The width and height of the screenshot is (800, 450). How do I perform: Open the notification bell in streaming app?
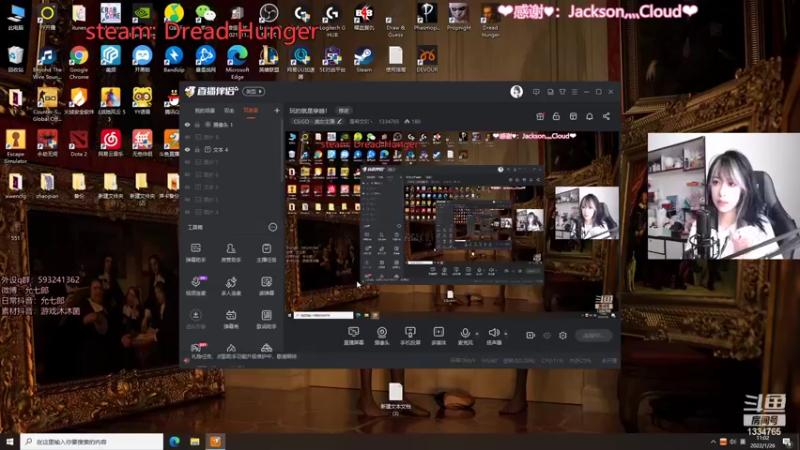589,116
